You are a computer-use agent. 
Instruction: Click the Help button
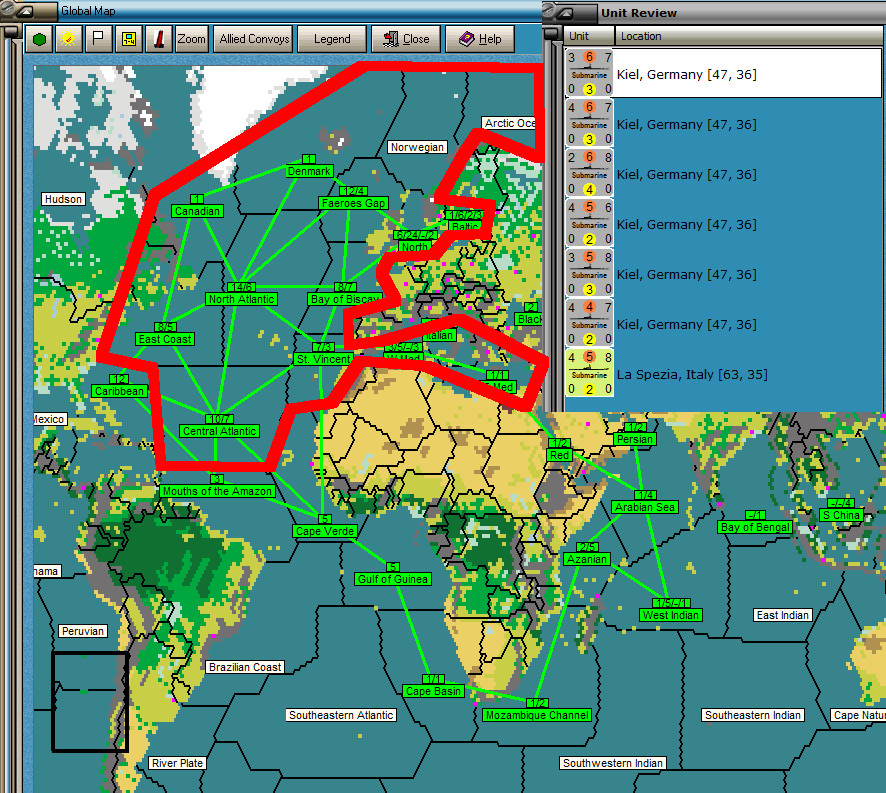click(480, 39)
